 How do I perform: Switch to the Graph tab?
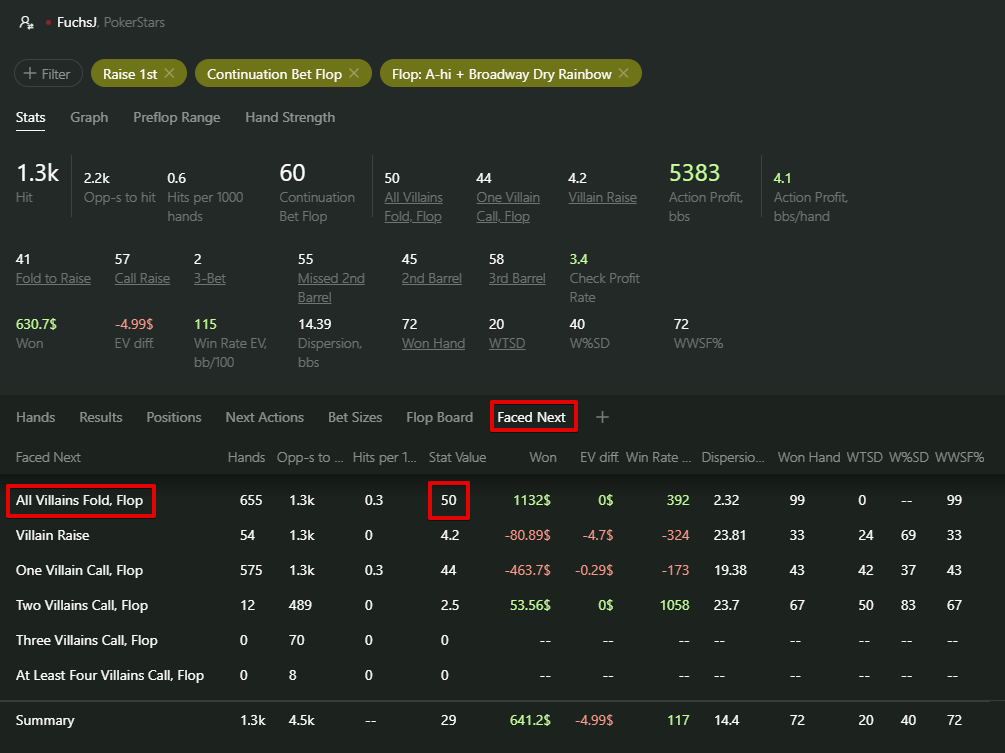89,117
